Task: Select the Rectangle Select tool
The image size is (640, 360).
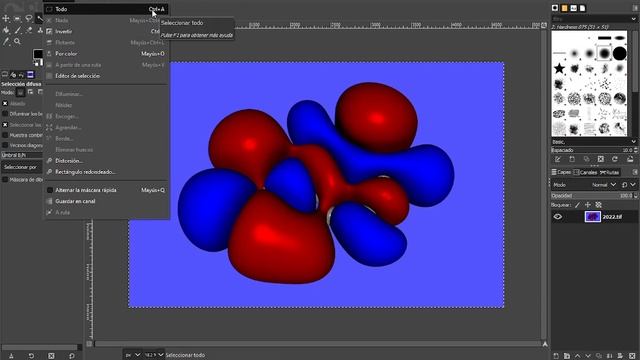Action: [x=17, y=18]
